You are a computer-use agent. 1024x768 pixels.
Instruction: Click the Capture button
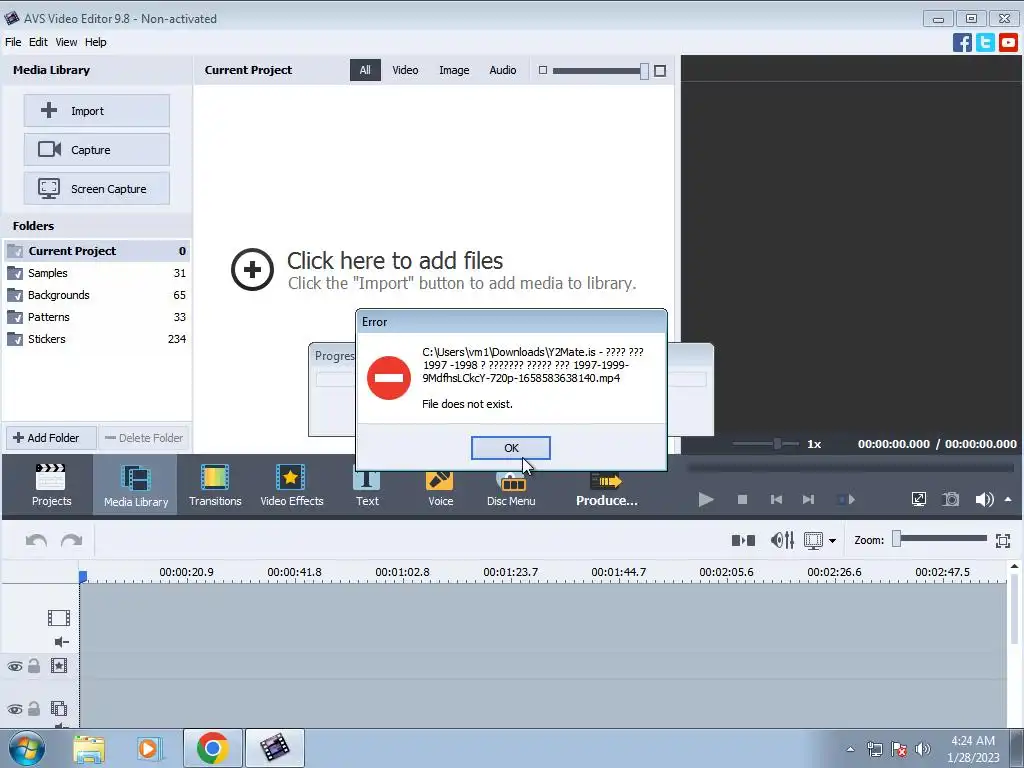click(97, 150)
